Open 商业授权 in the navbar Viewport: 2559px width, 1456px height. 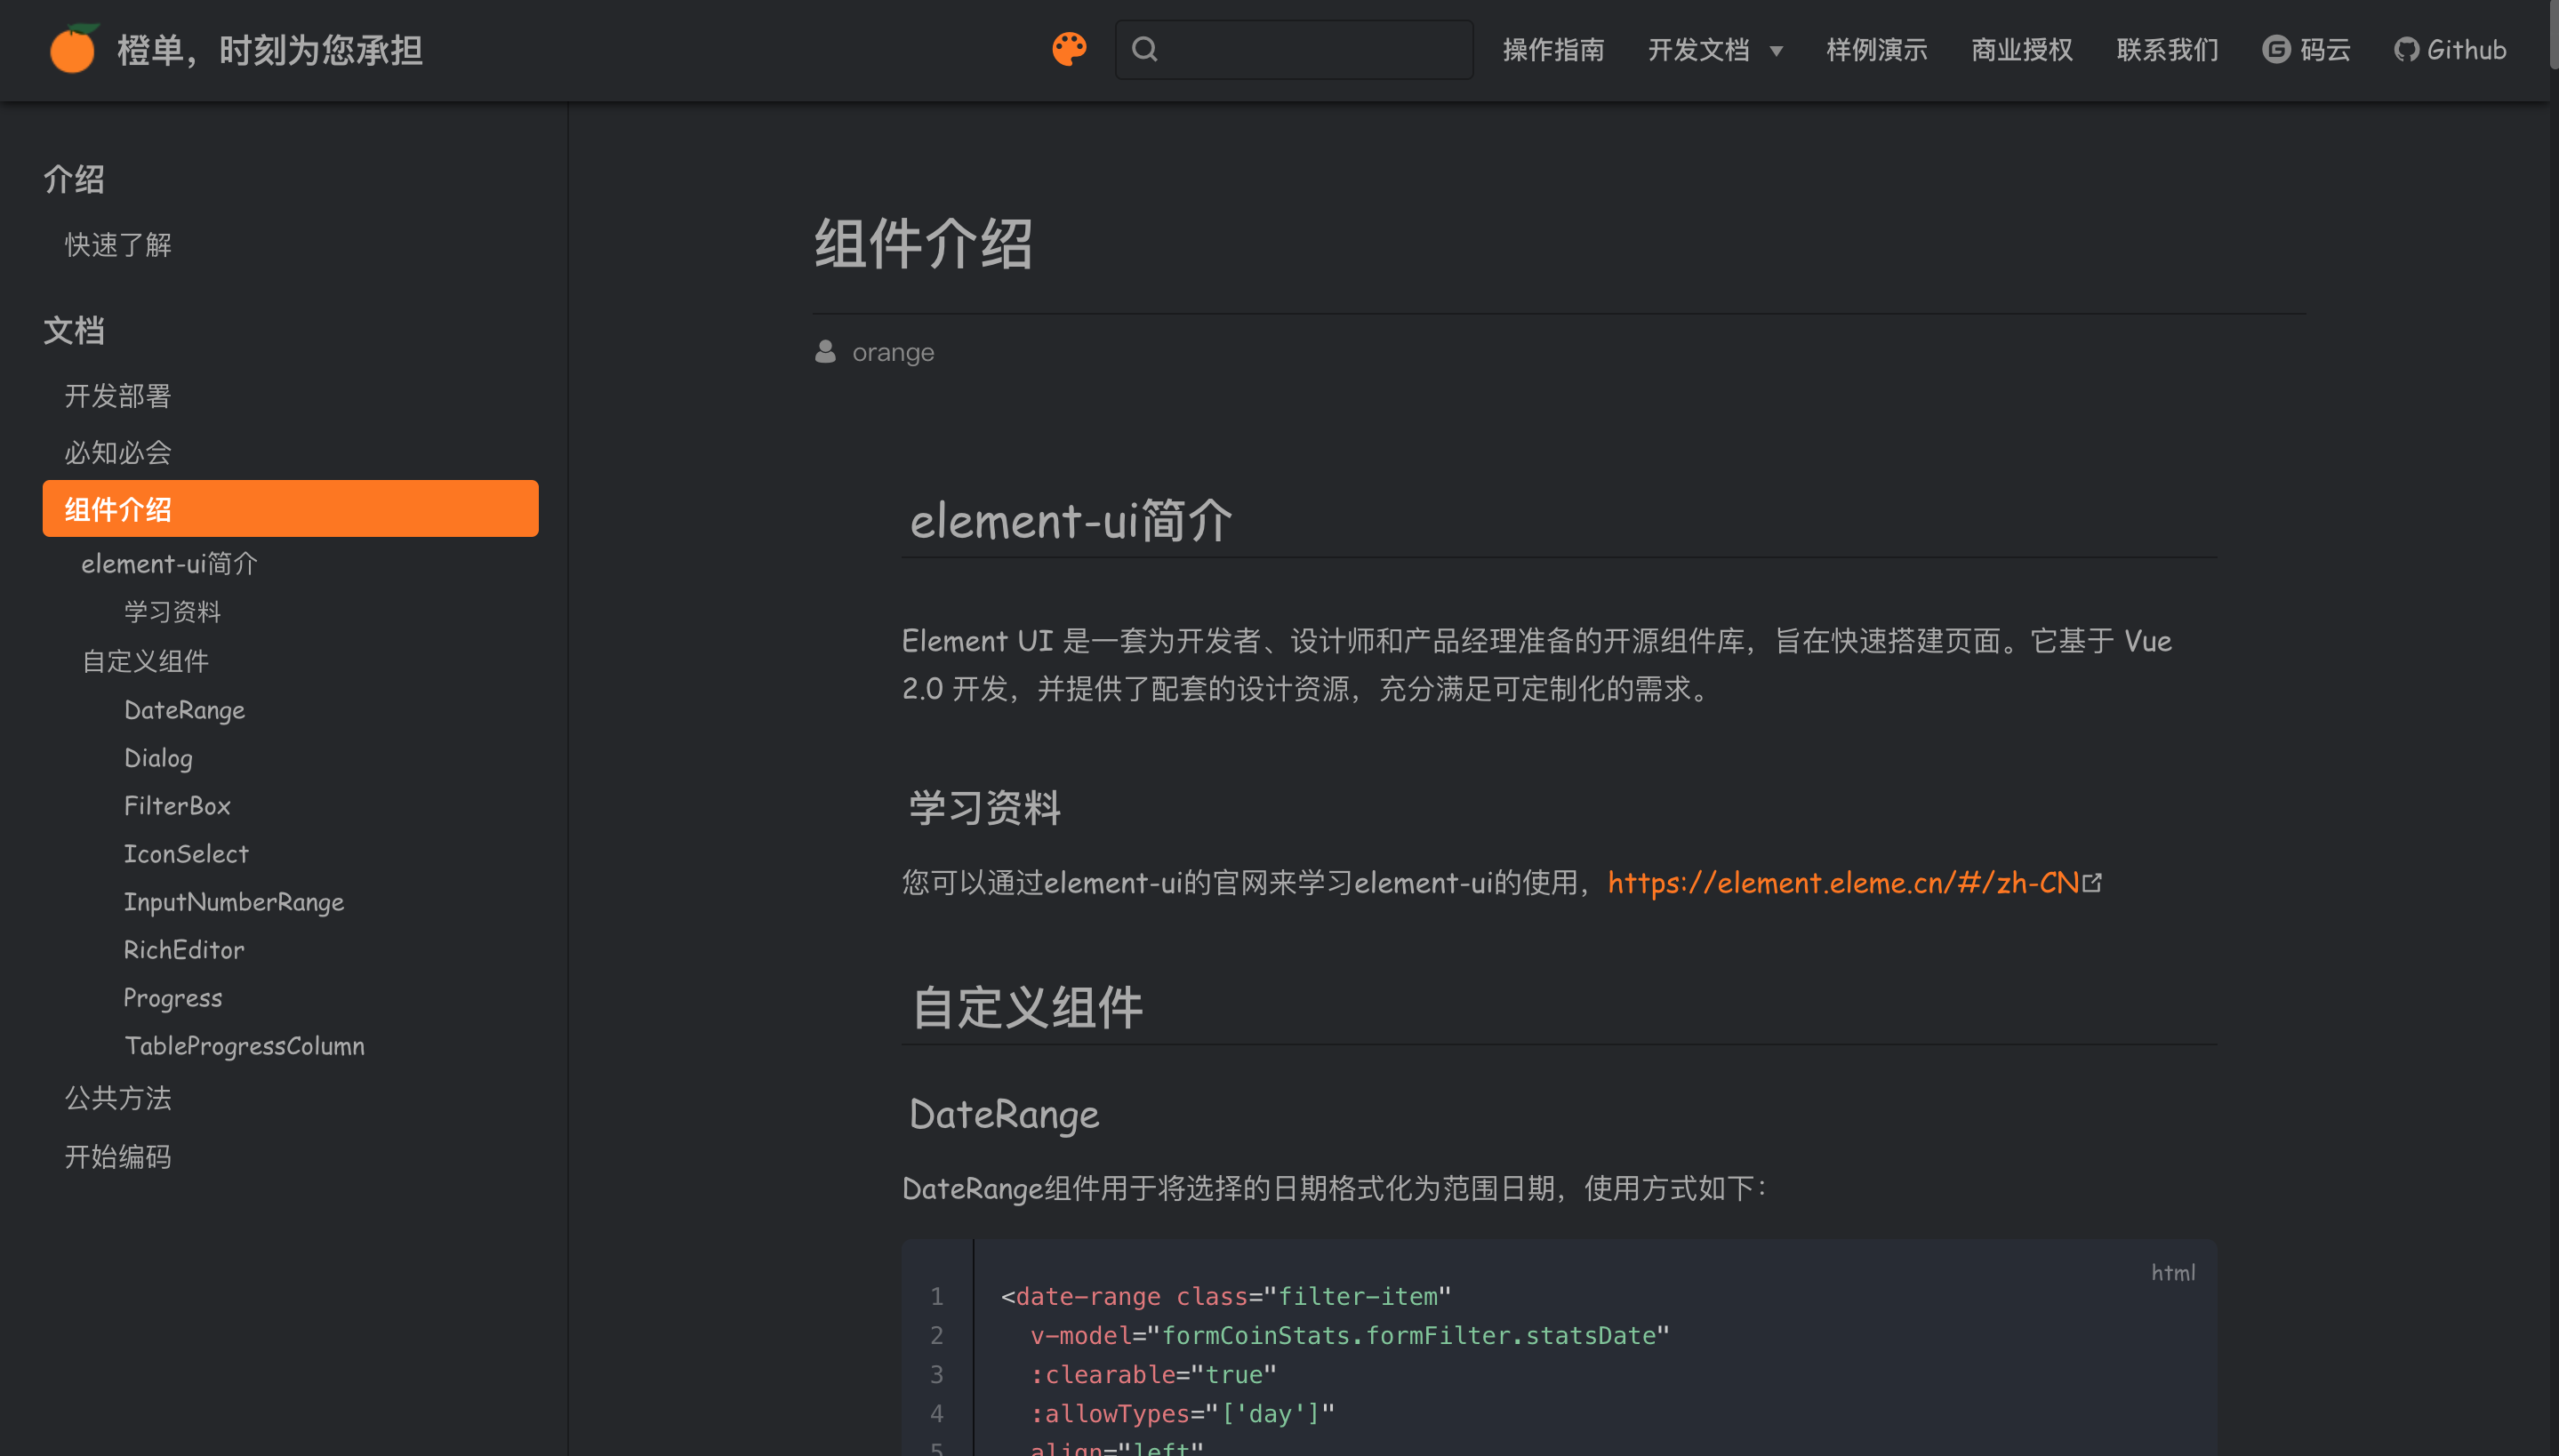point(2021,49)
